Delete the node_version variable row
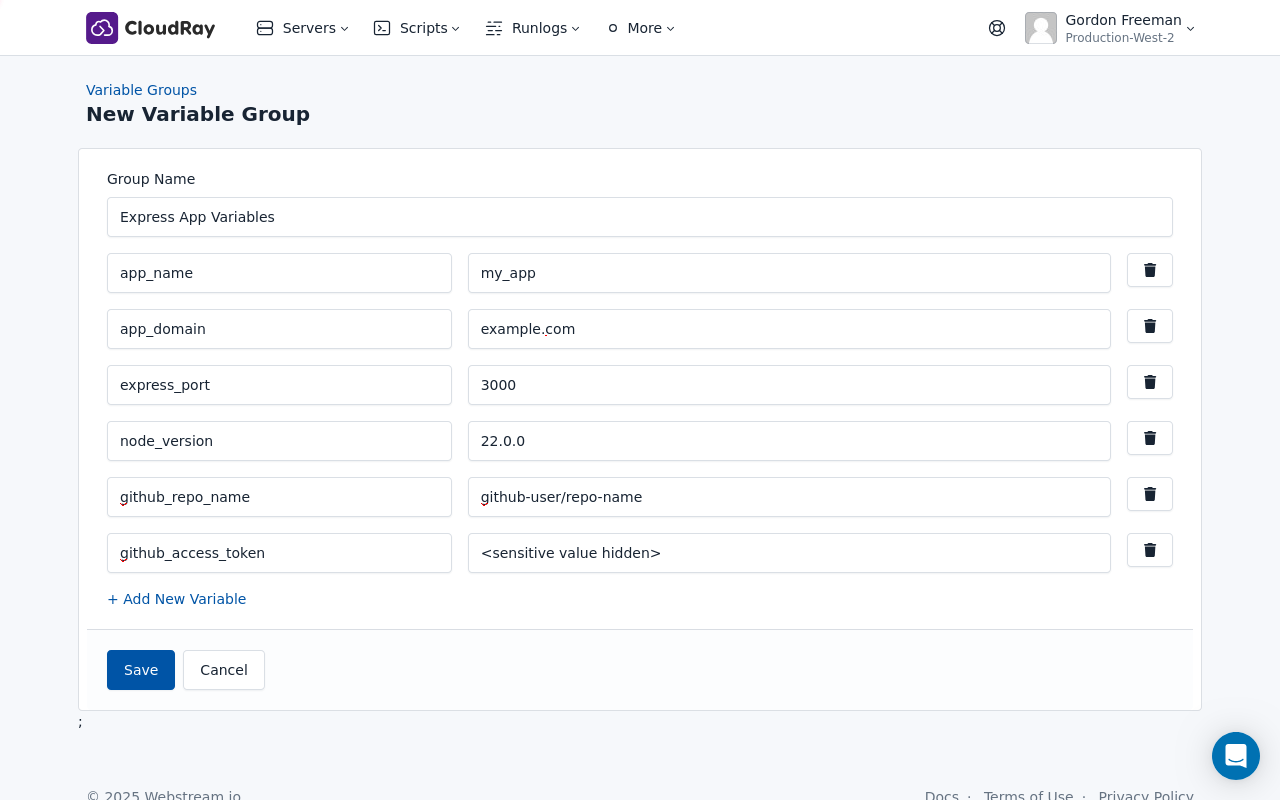The width and height of the screenshot is (1280, 800). [x=1149, y=438]
